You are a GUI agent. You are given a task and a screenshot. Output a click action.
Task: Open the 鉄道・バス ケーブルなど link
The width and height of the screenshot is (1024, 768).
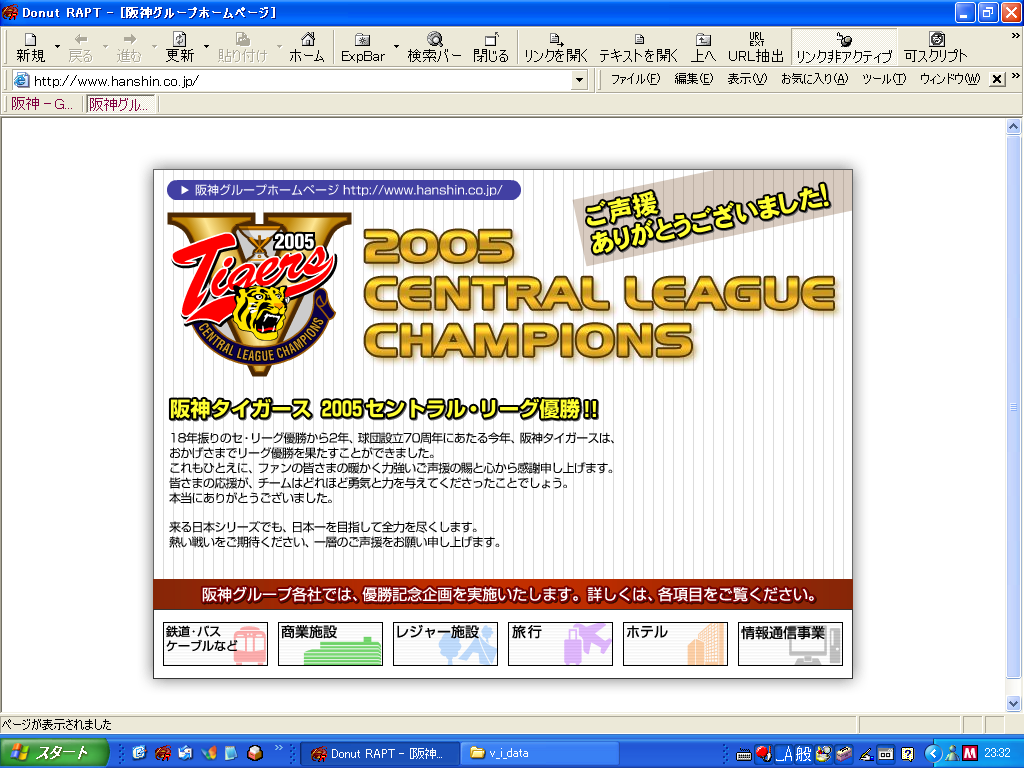215,644
